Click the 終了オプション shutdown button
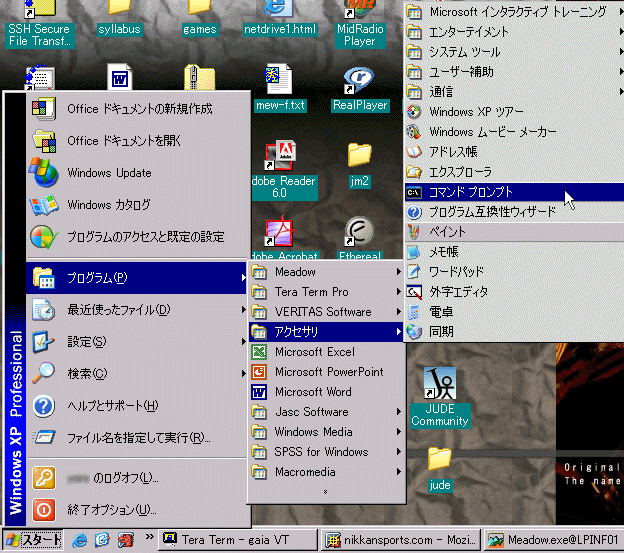624x553 pixels. 110,510
